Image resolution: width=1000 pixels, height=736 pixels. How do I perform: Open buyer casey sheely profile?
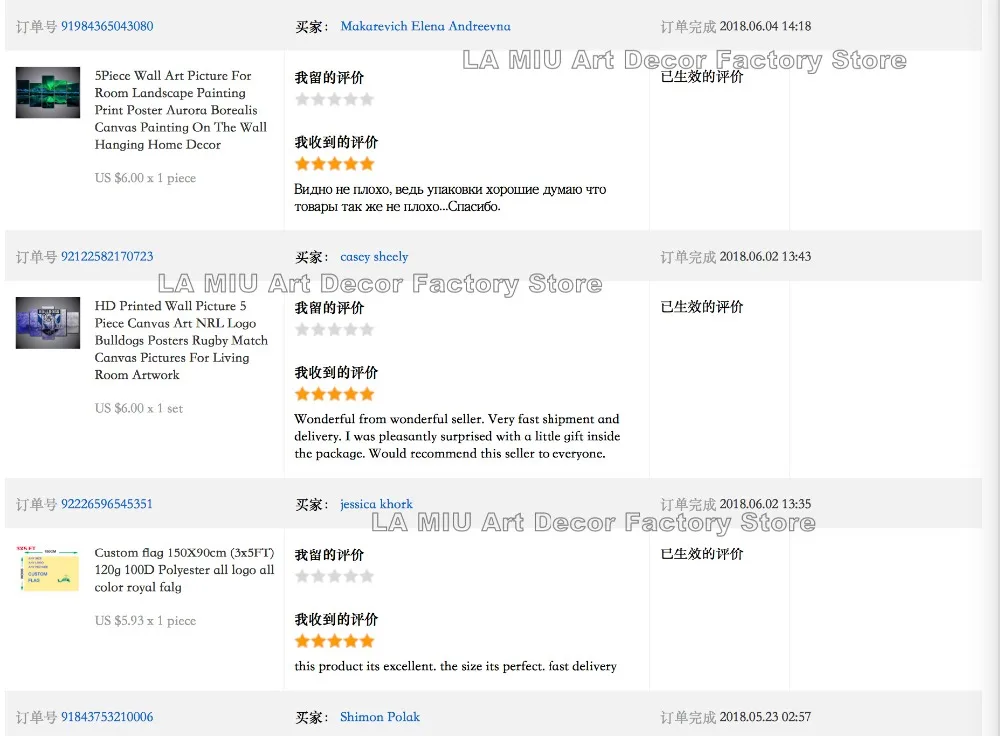click(374, 256)
